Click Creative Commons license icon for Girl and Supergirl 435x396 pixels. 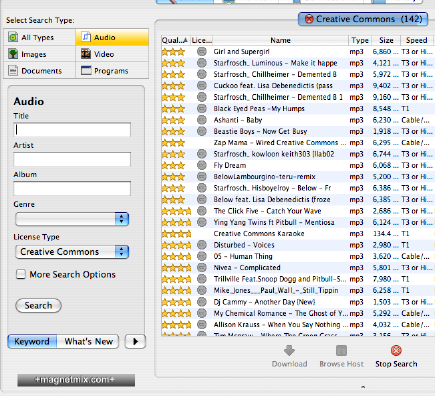click(202, 51)
